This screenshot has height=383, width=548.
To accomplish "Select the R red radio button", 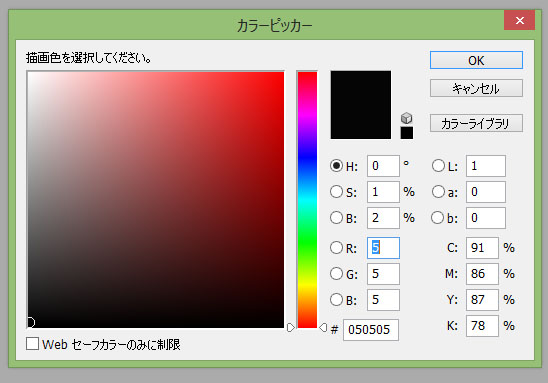I will pyautogui.click(x=336, y=248).
